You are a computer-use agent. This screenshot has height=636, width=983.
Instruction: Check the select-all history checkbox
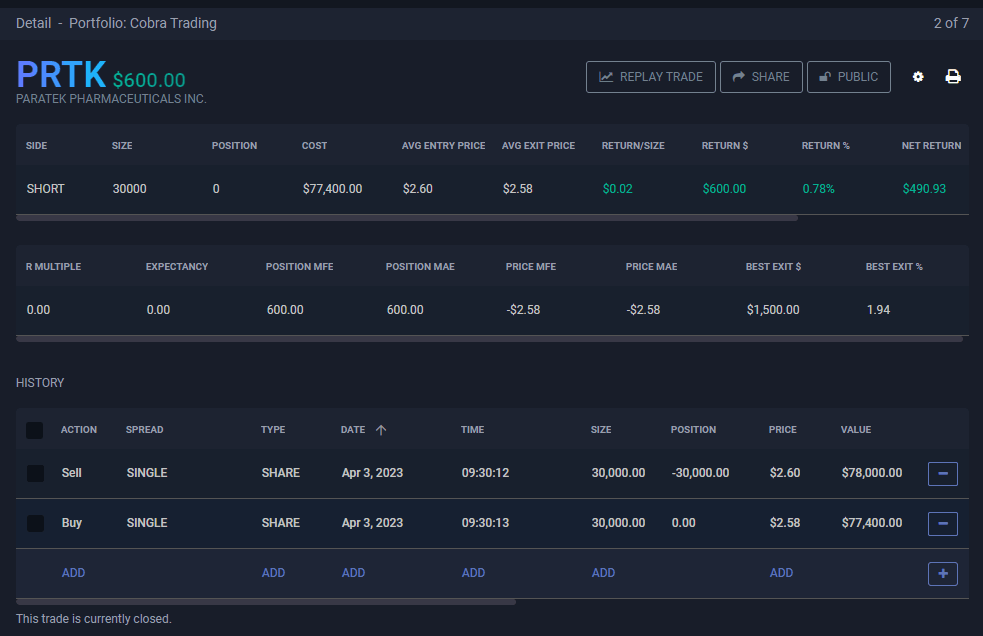(x=35, y=430)
